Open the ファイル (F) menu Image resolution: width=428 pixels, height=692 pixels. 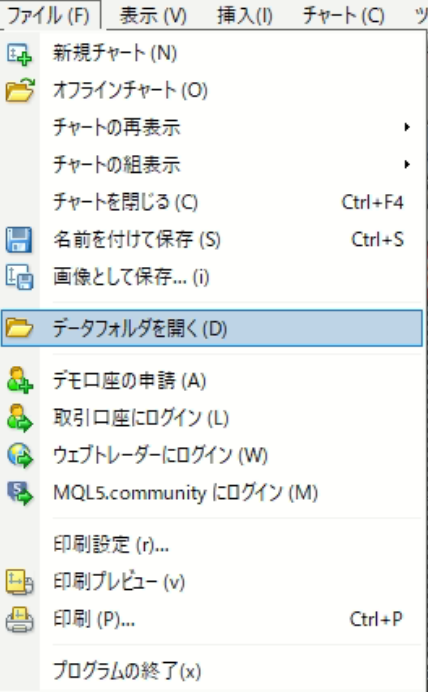coord(49,15)
